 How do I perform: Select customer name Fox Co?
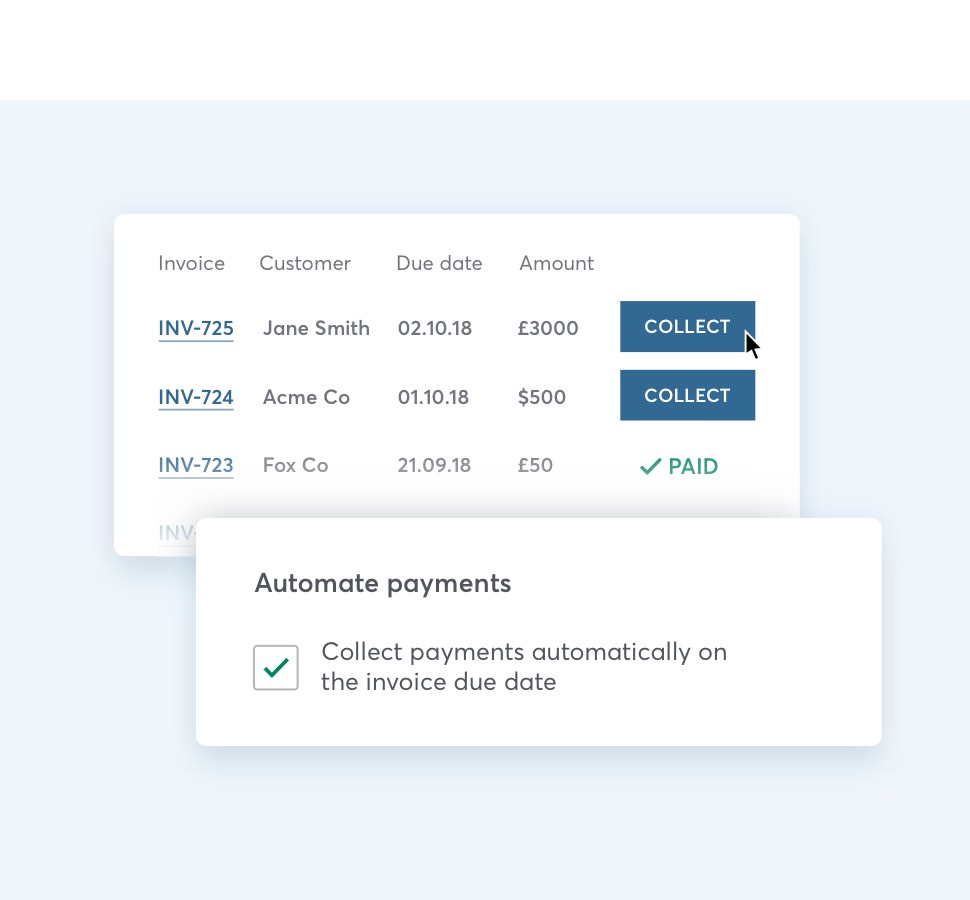(295, 465)
